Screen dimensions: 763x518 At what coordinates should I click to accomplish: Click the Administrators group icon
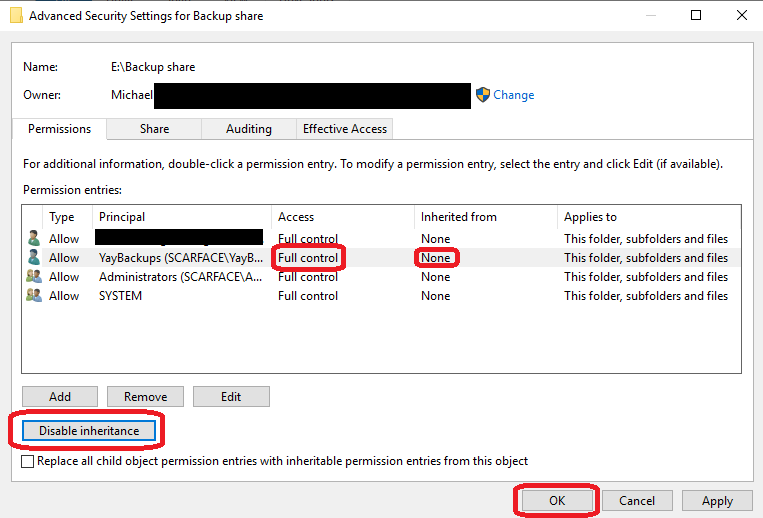tap(35, 277)
